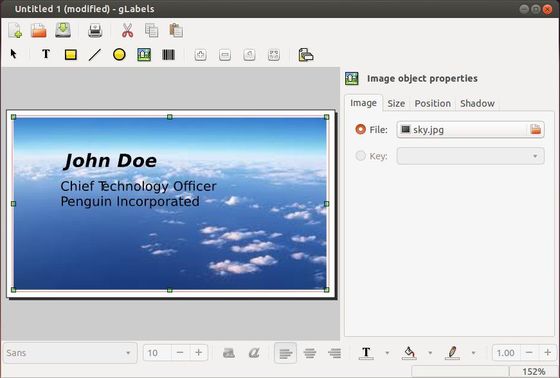Activate the Barcode tool

click(168, 55)
